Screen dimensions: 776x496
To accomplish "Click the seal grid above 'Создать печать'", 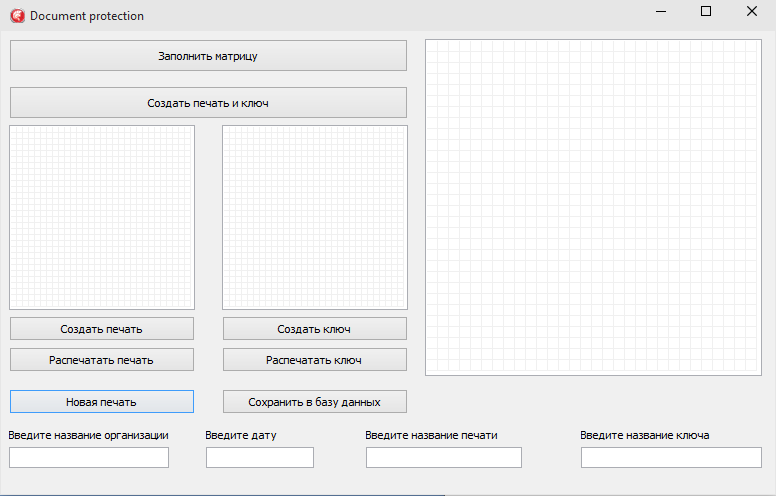I will [x=102, y=217].
